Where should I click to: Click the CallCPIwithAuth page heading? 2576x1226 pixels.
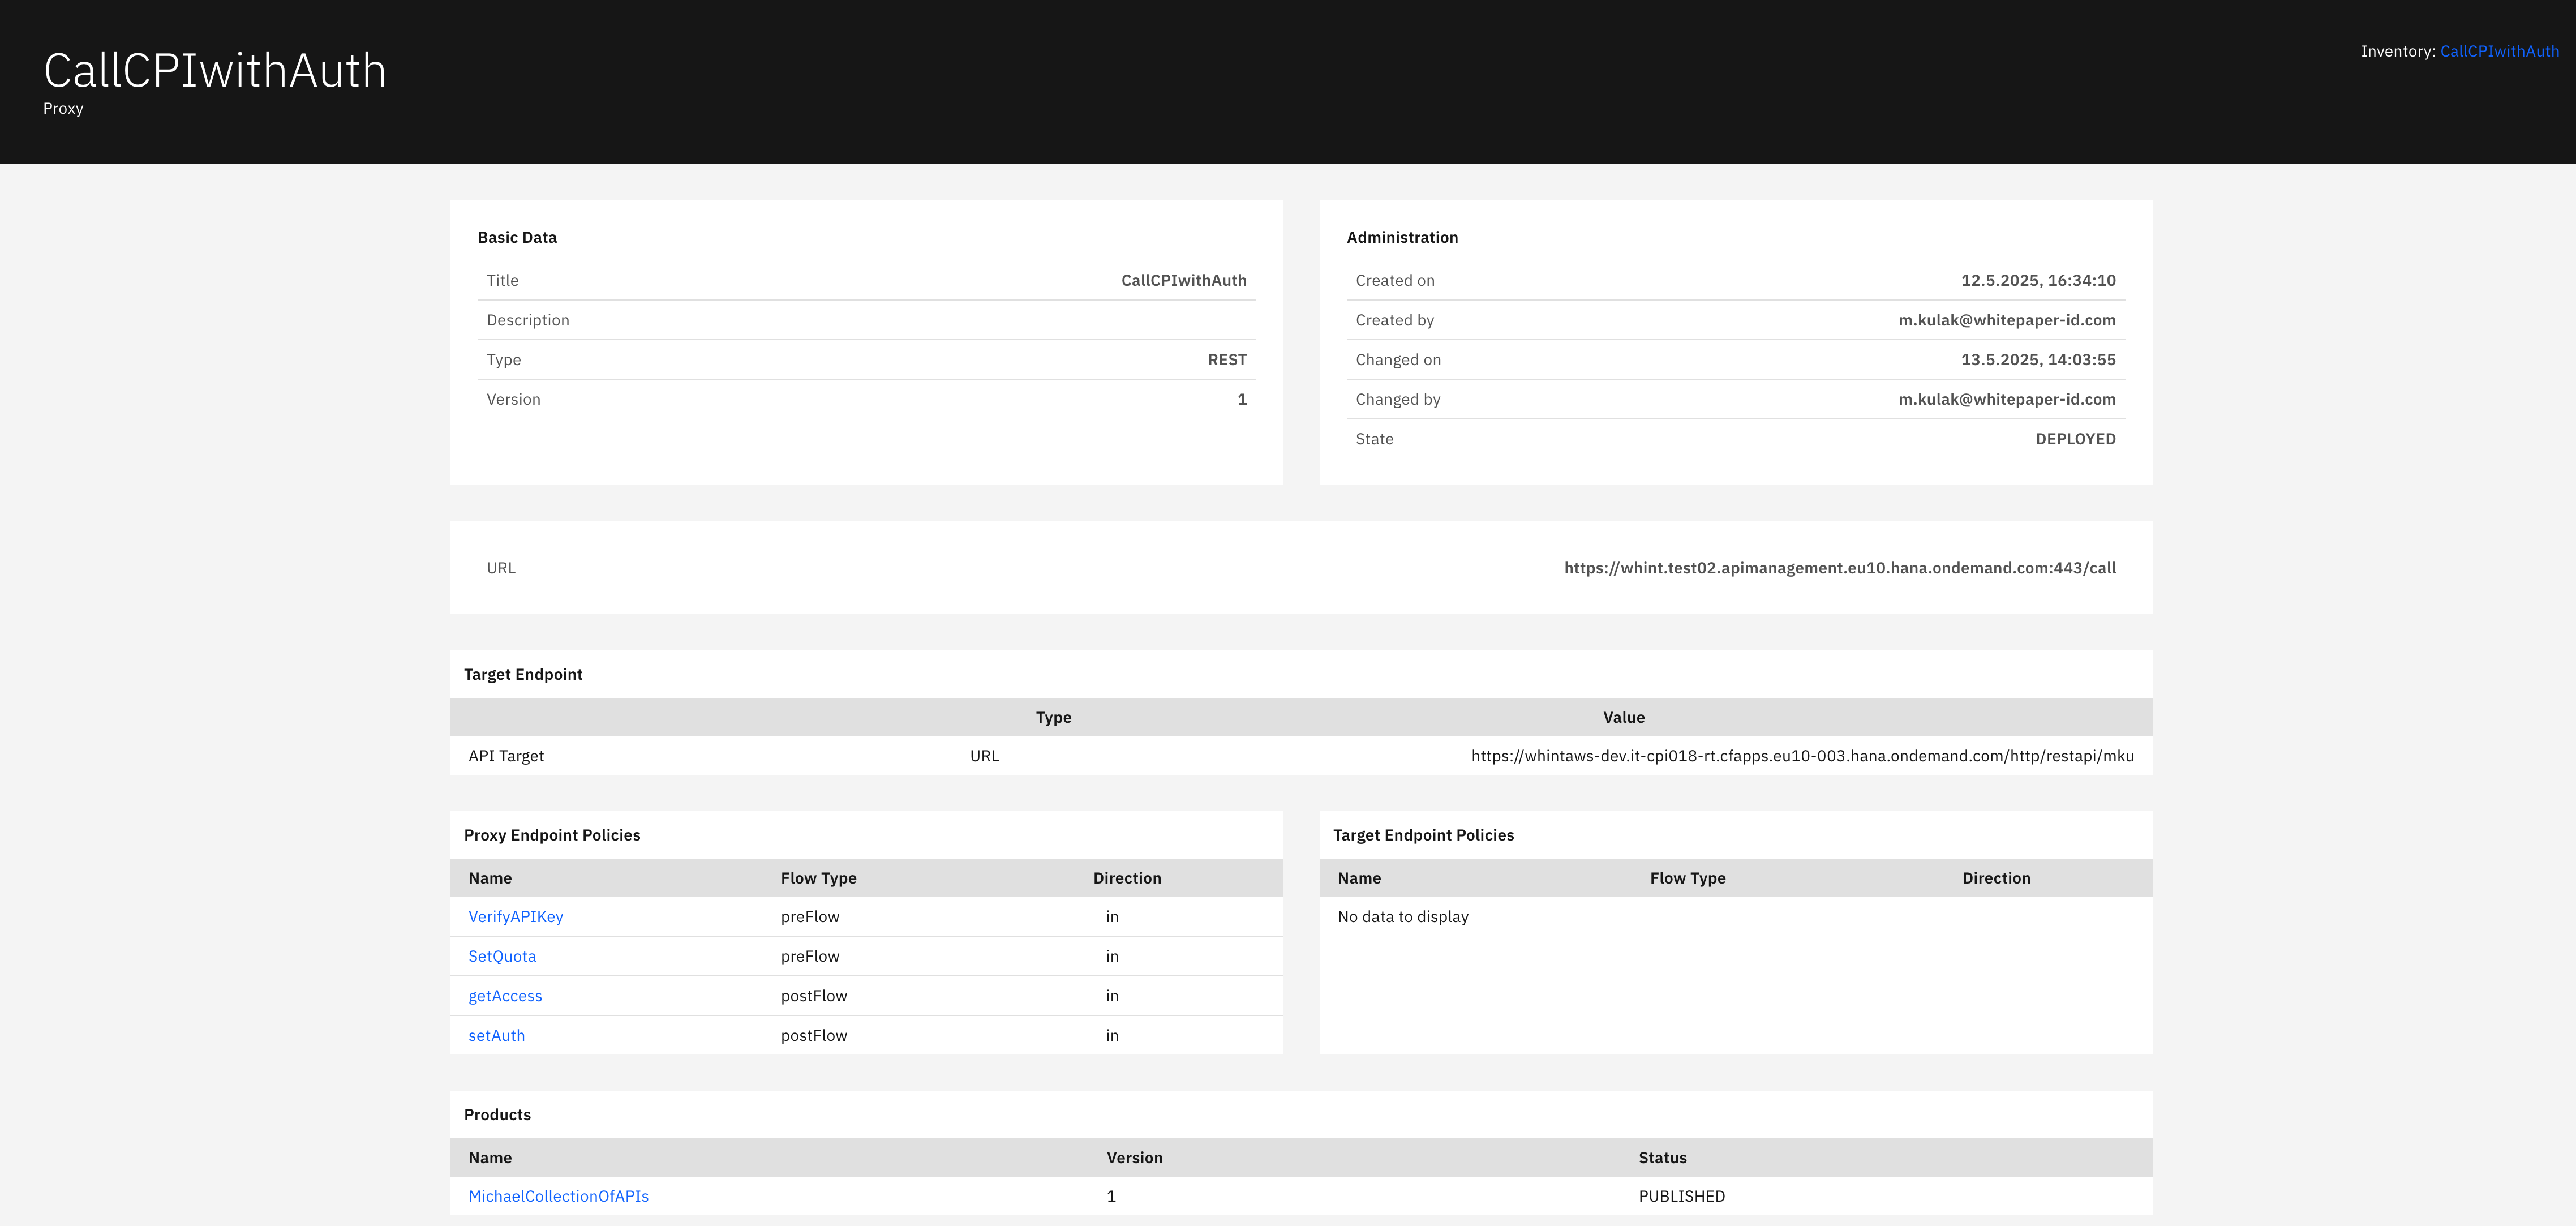pyautogui.click(x=215, y=71)
